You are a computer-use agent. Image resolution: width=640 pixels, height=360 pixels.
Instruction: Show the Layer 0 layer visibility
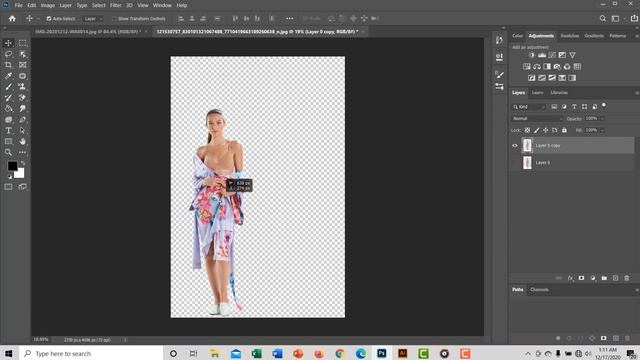(515, 162)
